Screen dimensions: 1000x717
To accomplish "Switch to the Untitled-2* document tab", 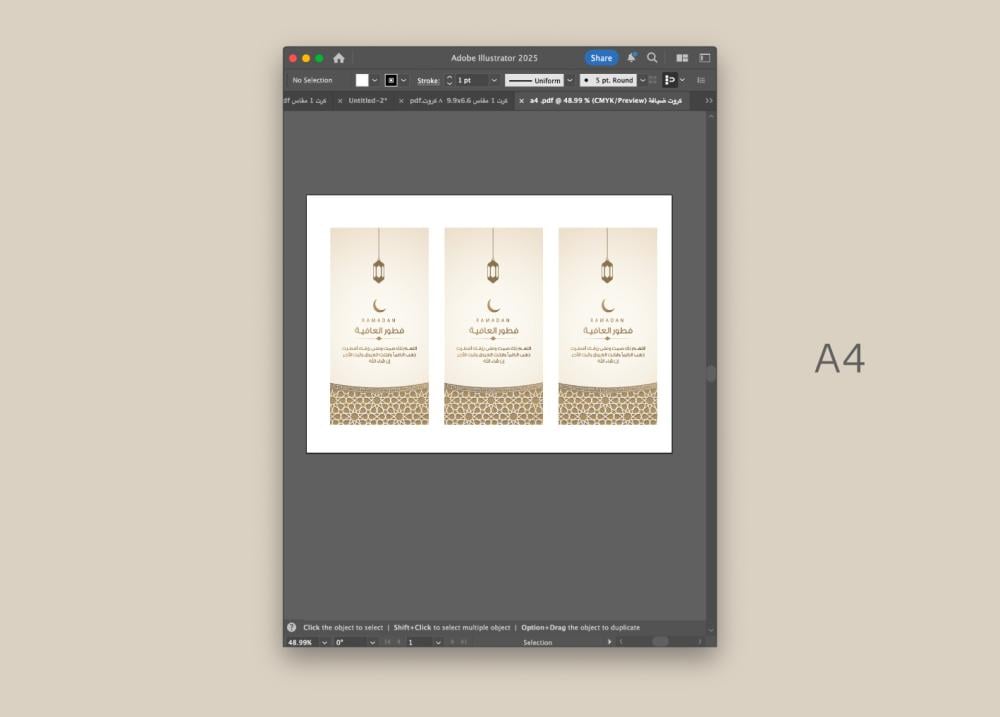I will [x=368, y=101].
